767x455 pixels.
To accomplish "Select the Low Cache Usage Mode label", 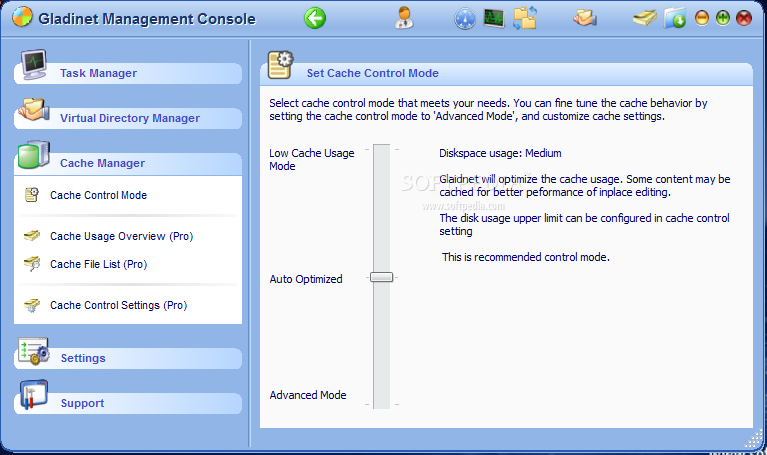I will tap(311, 160).
